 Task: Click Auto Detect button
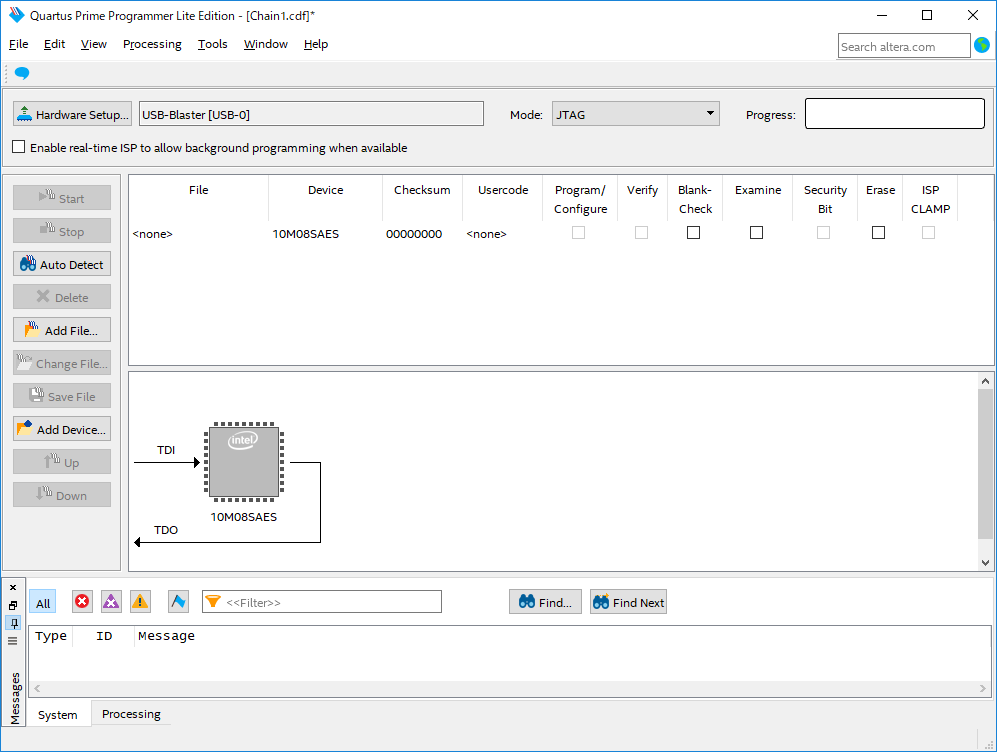click(62, 264)
